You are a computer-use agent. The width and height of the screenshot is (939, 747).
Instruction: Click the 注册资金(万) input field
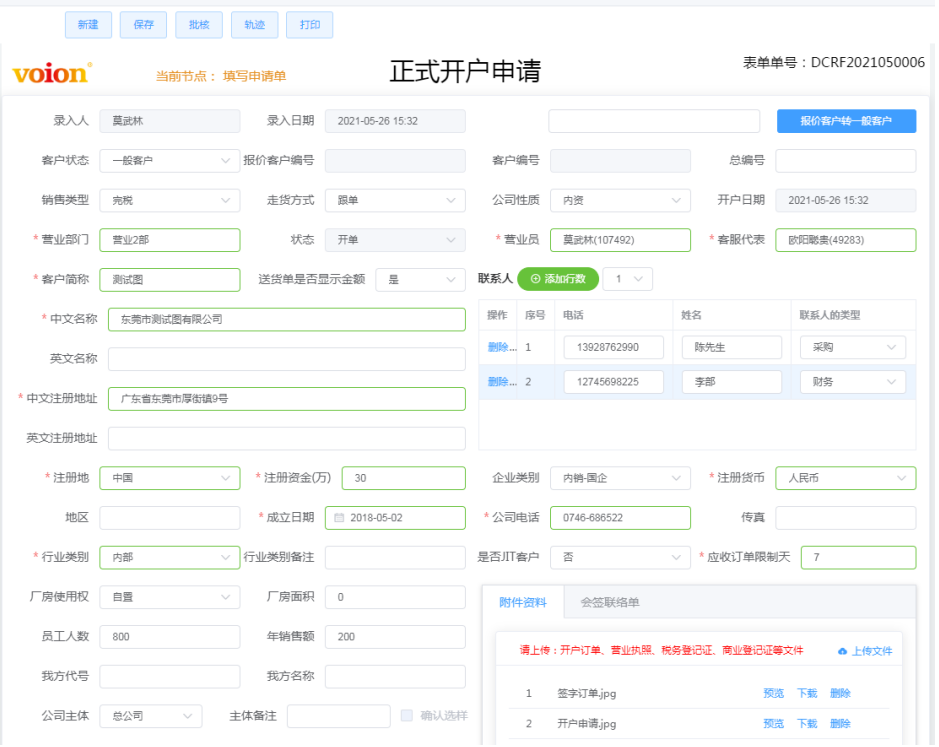[x=404, y=479]
